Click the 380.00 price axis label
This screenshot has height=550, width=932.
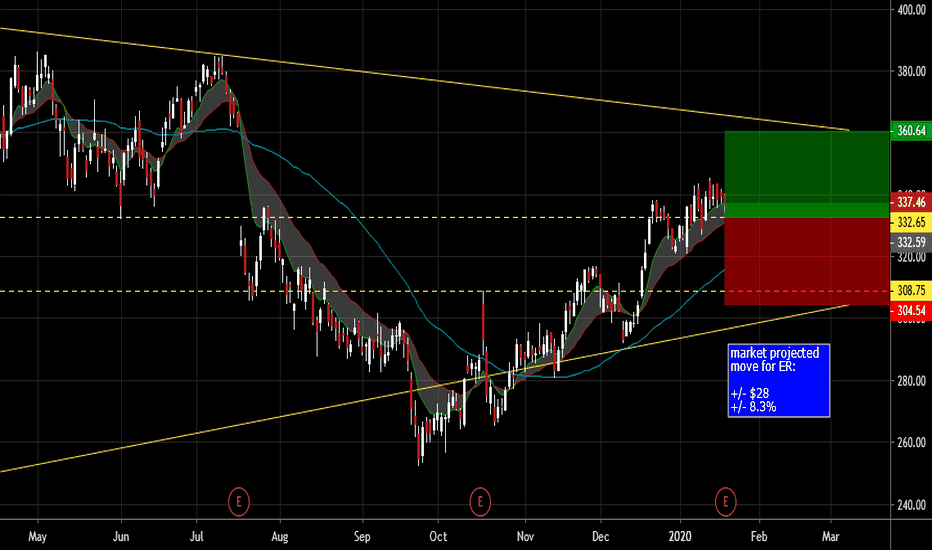[911, 71]
